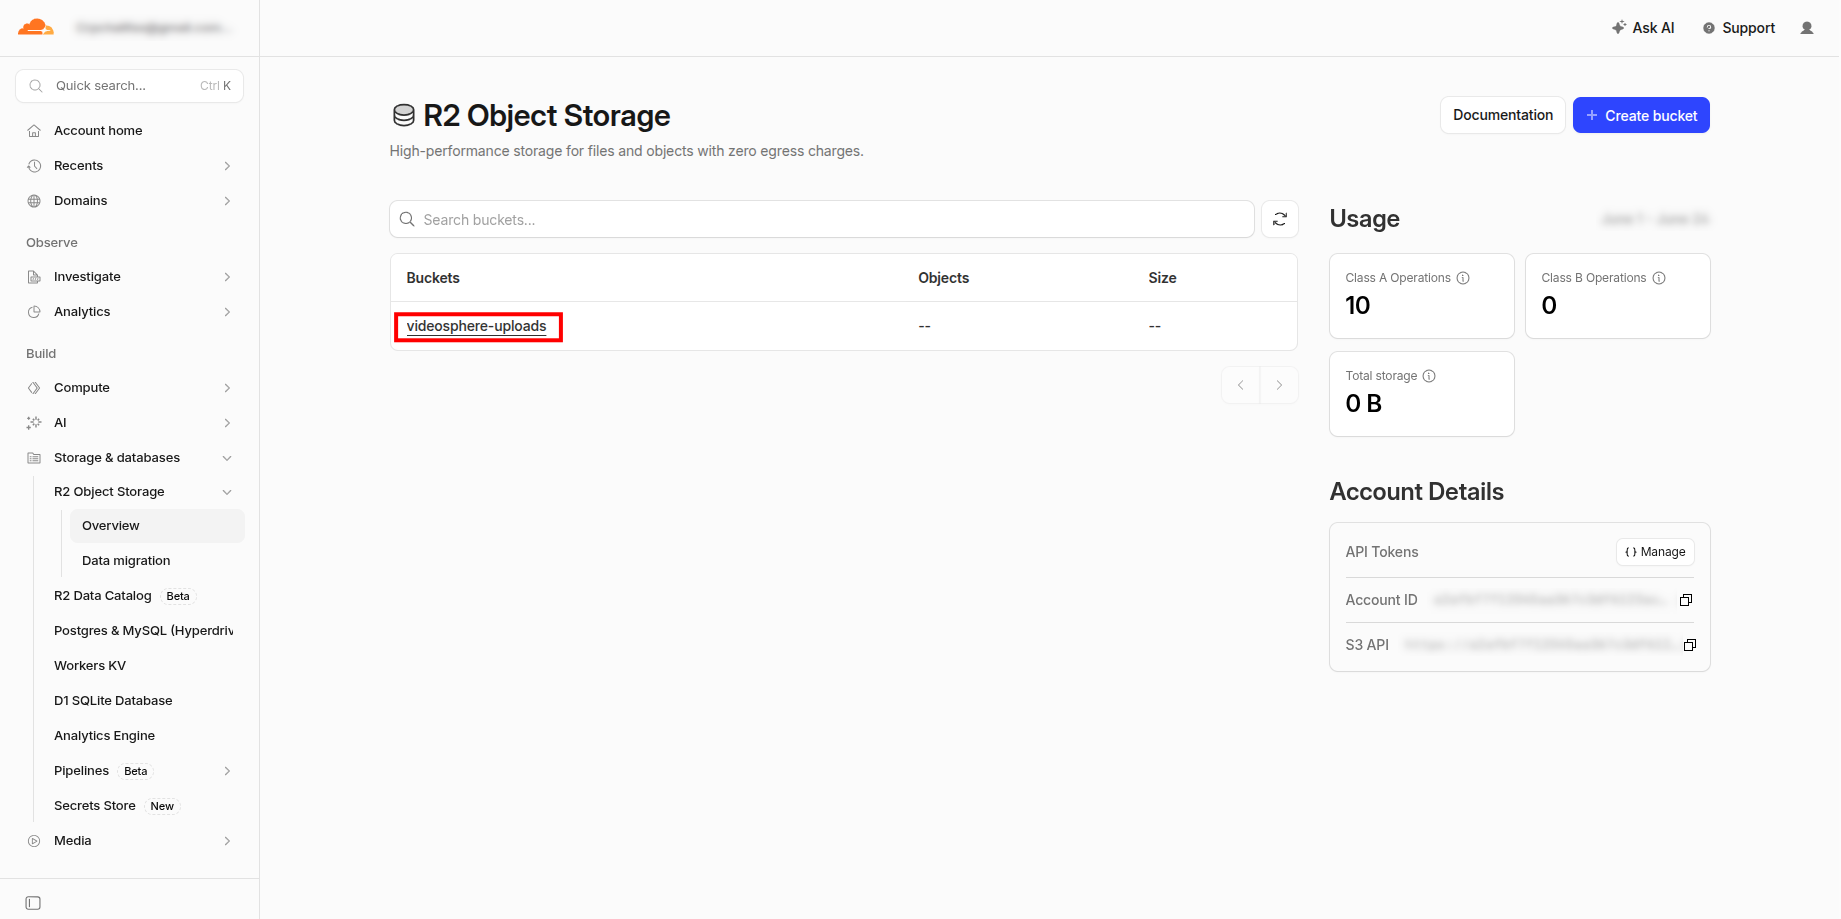Focus the Search buckets field
1841x919 pixels.
click(822, 219)
